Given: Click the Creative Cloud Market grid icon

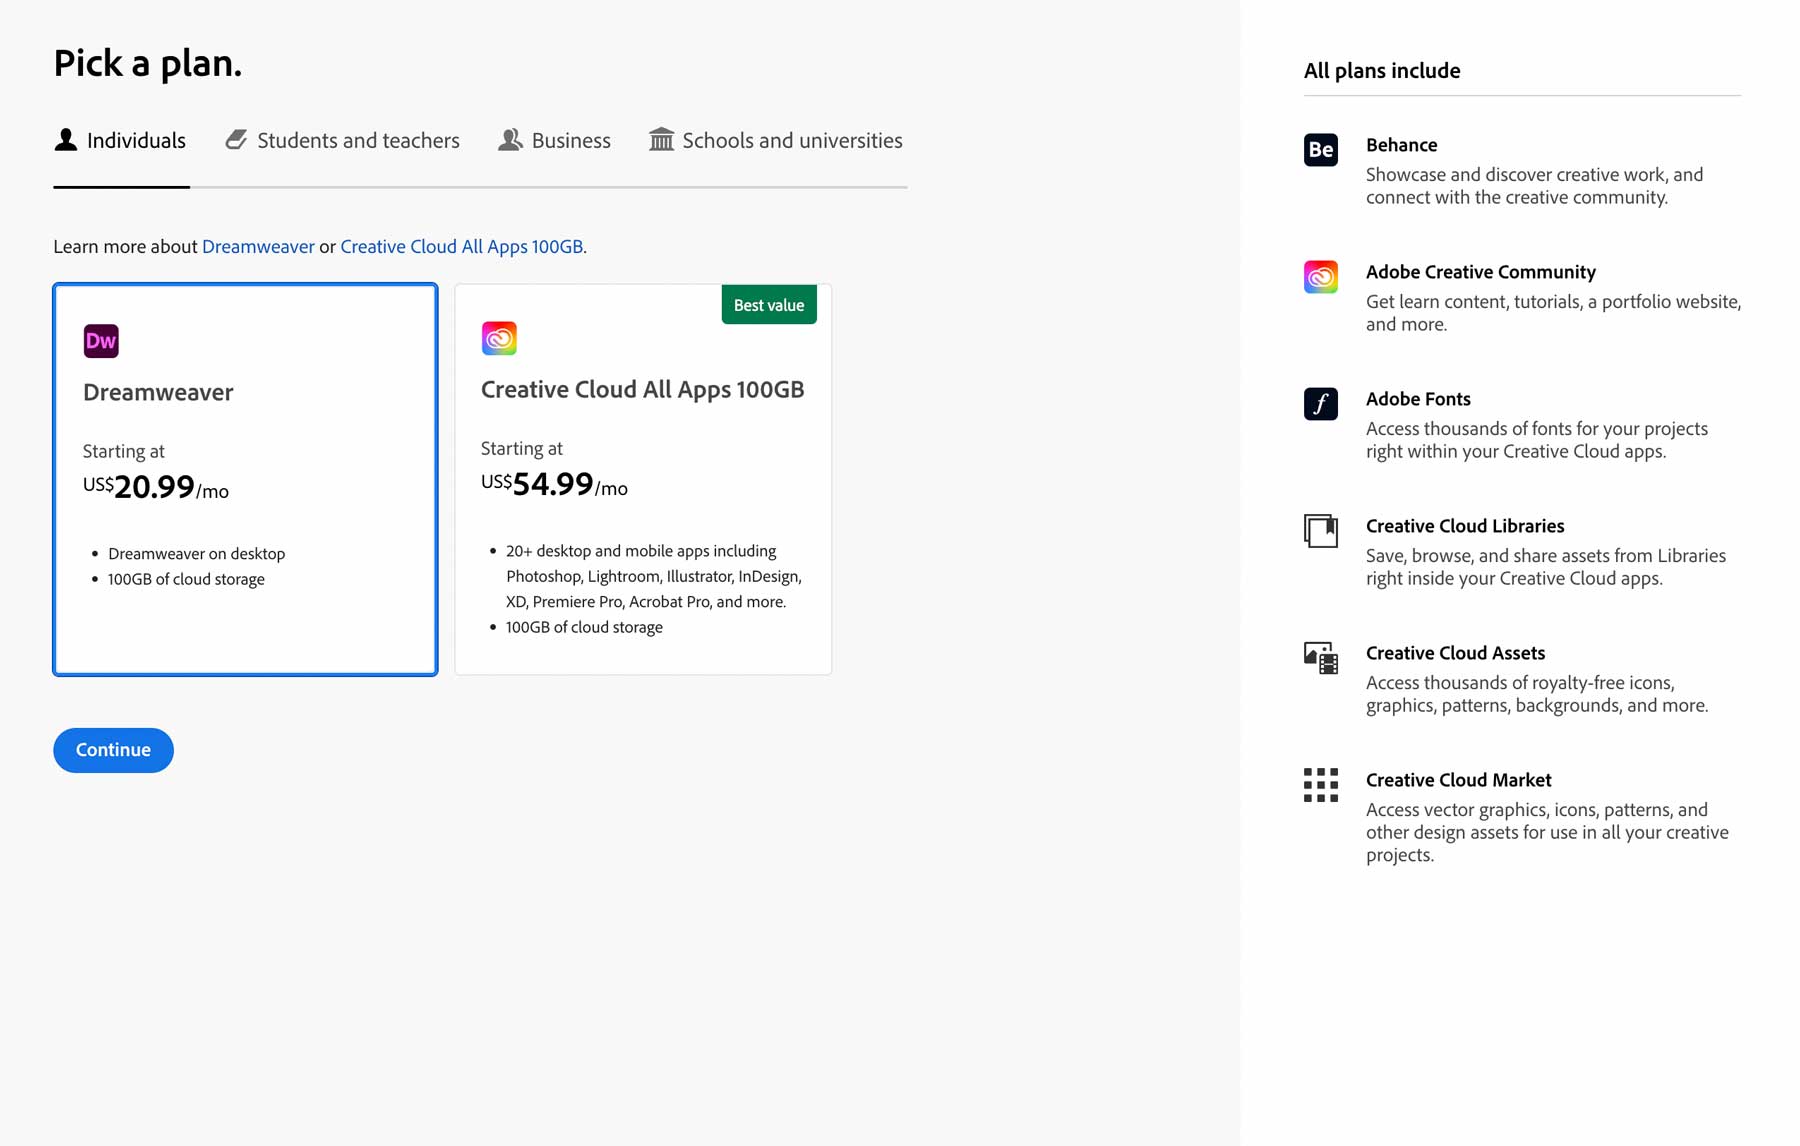Looking at the screenshot, I should [x=1320, y=785].
